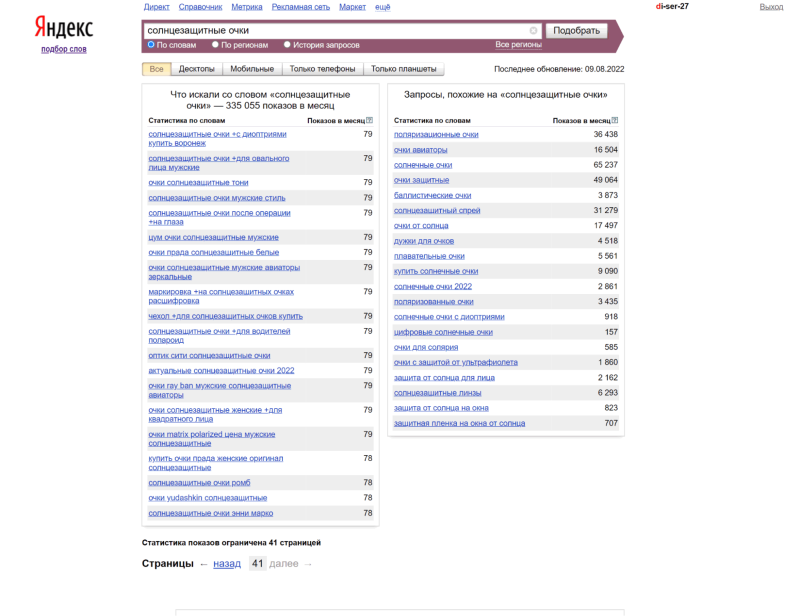Open 'Директ' in the top navigation
800x616 pixels.
coord(156,6)
